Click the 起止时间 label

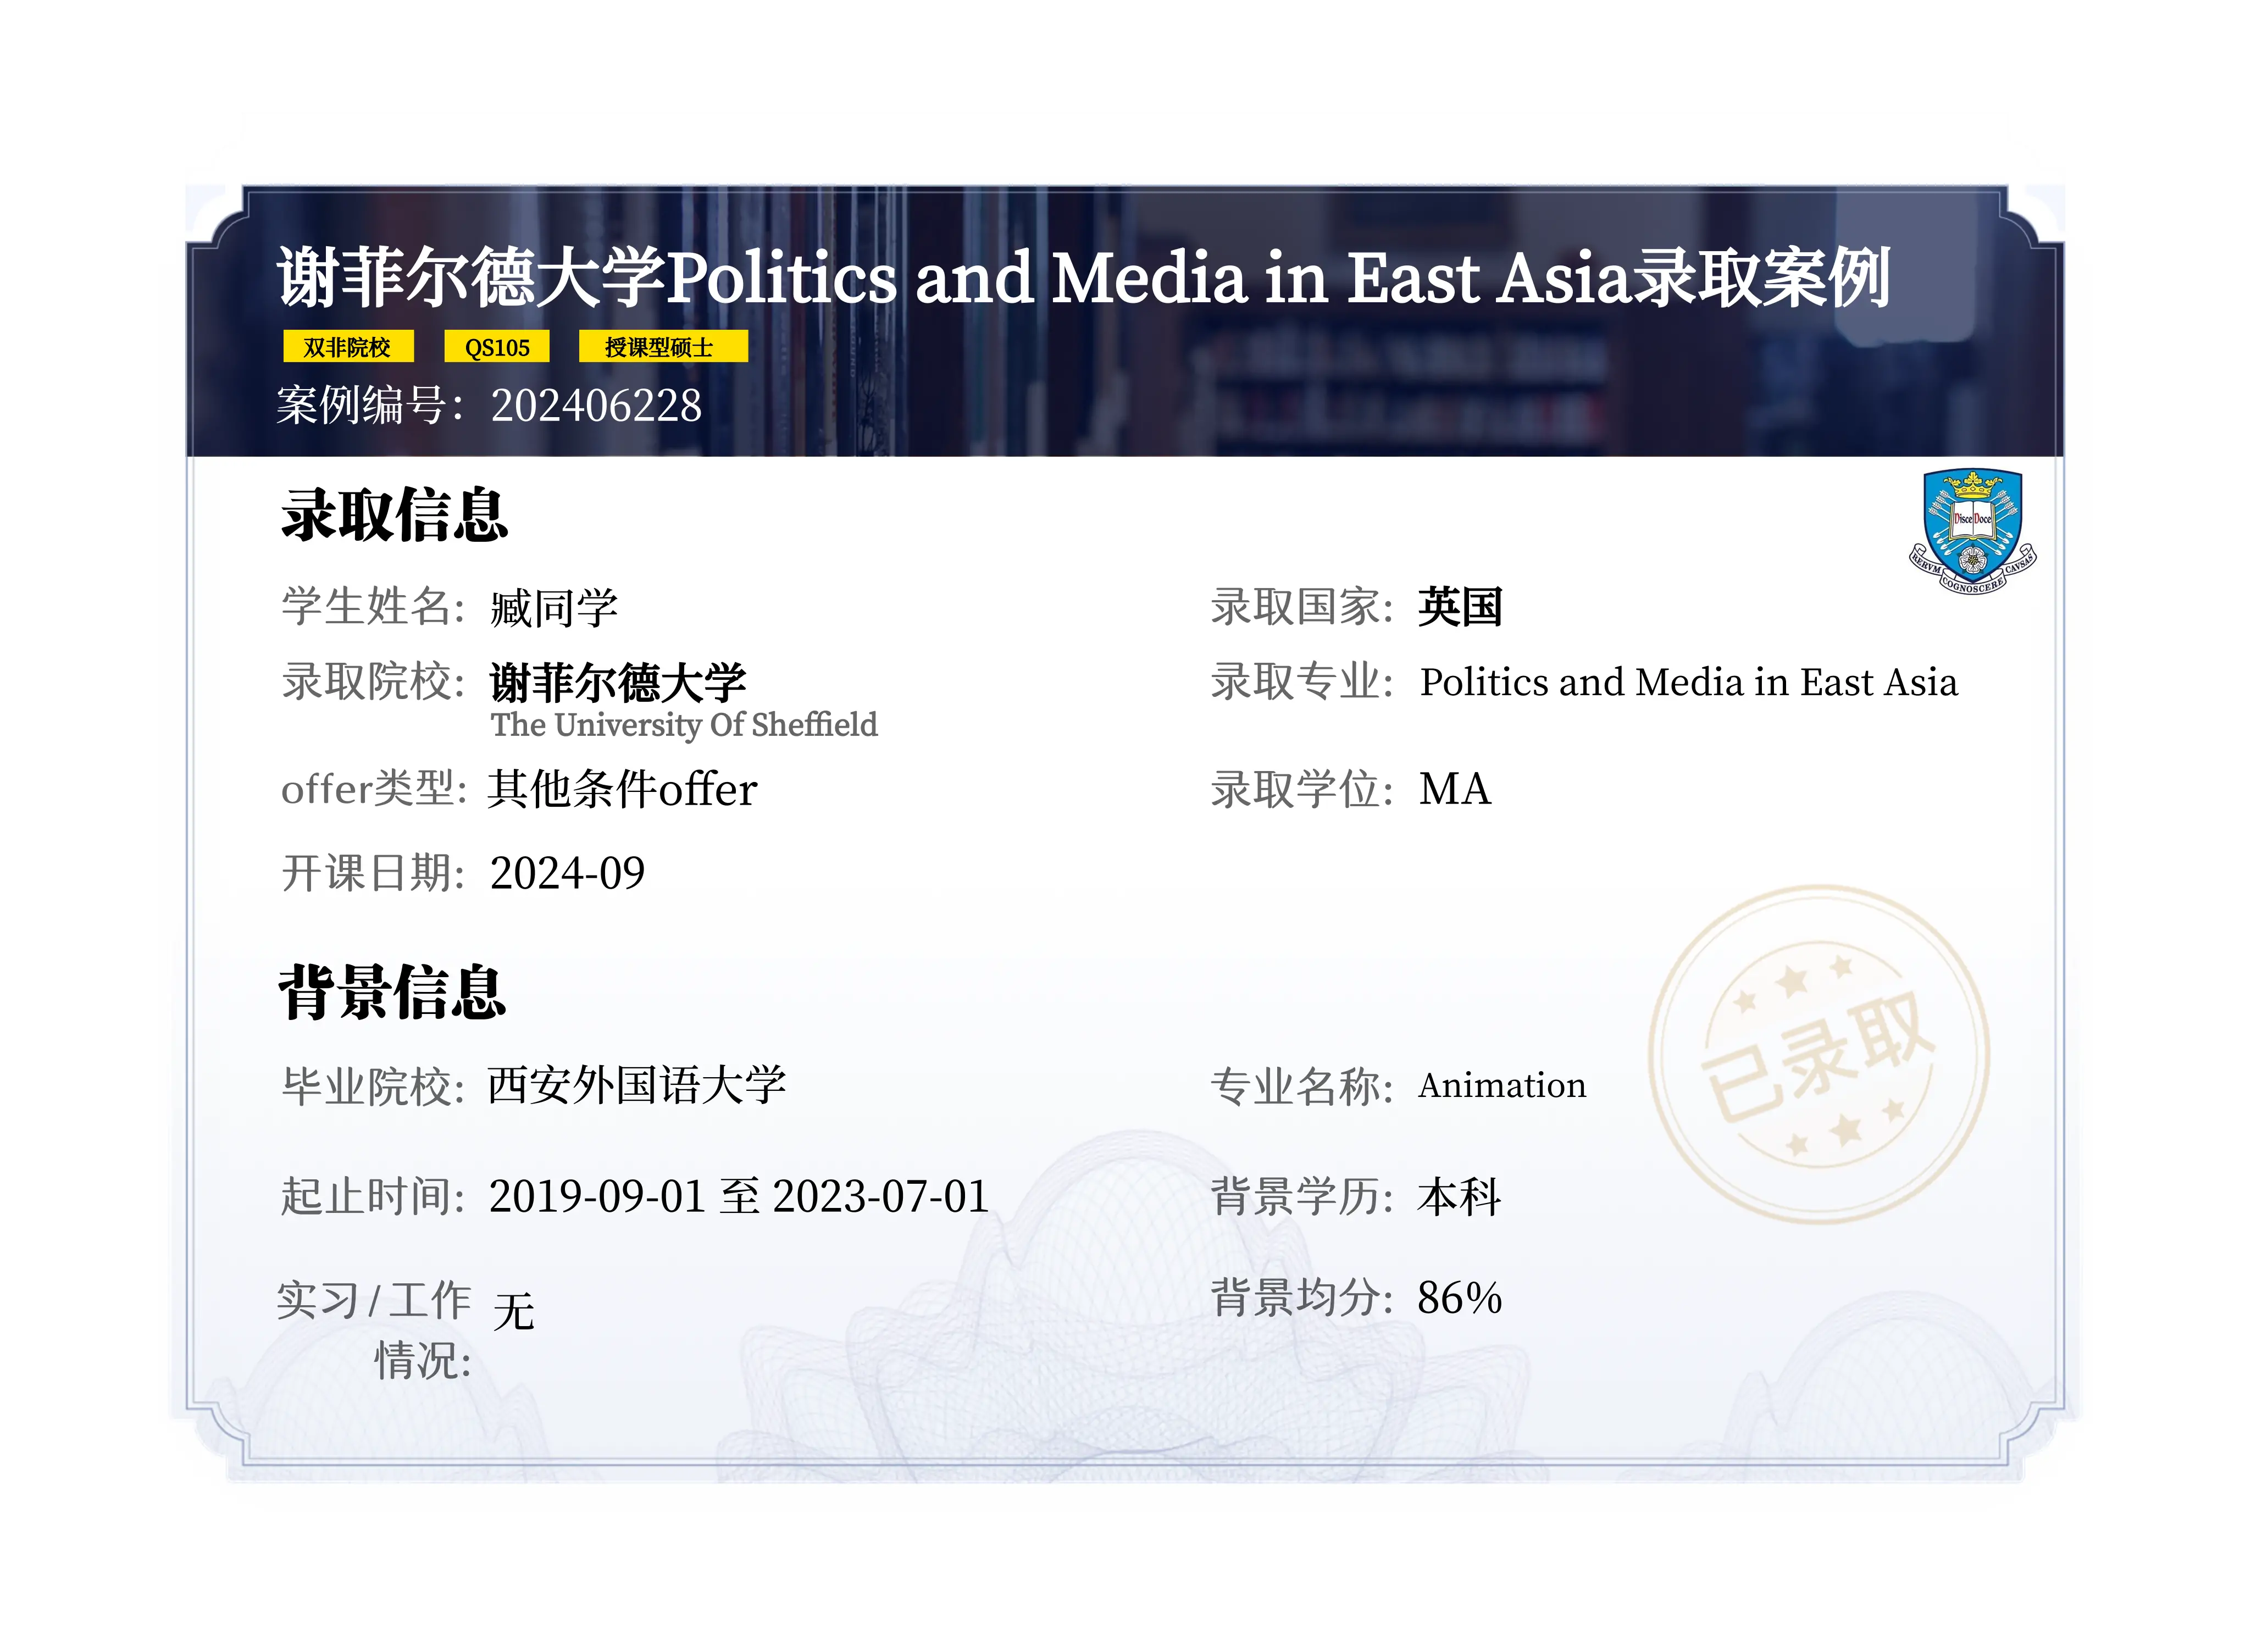click(x=373, y=1197)
